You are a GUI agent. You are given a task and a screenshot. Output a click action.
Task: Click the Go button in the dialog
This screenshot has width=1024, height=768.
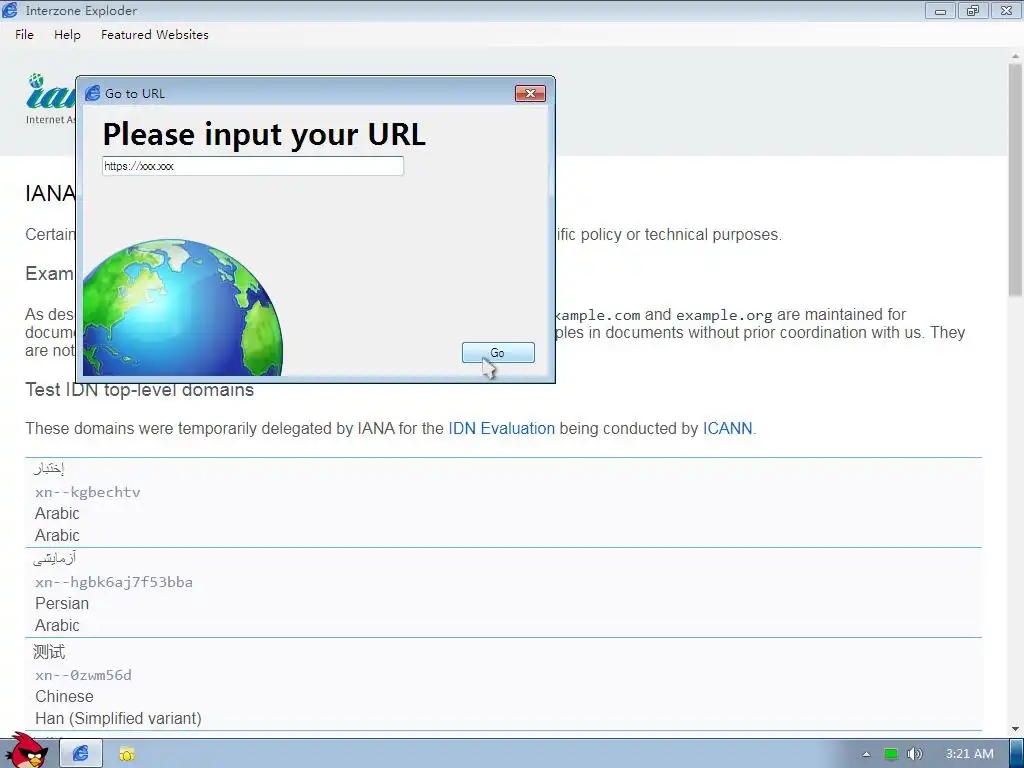[498, 353]
